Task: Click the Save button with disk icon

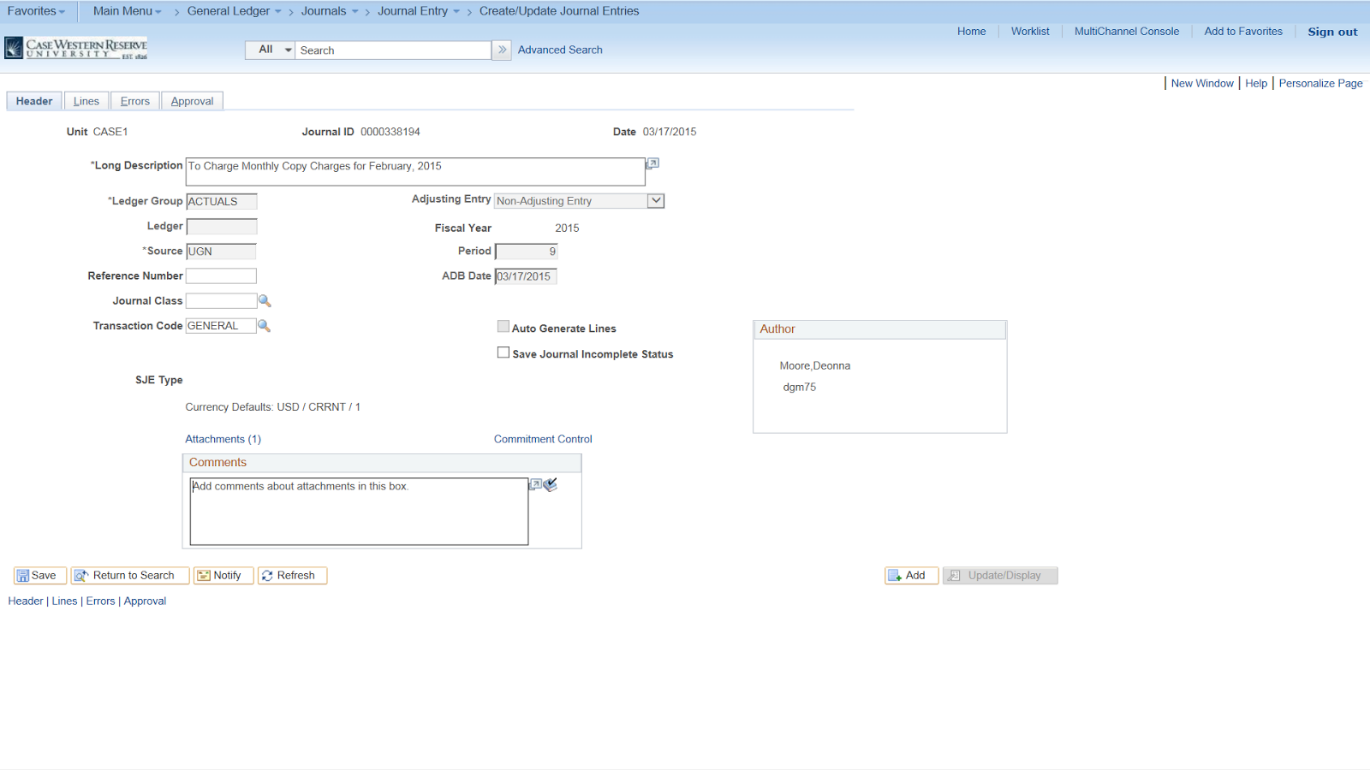Action: [39, 575]
